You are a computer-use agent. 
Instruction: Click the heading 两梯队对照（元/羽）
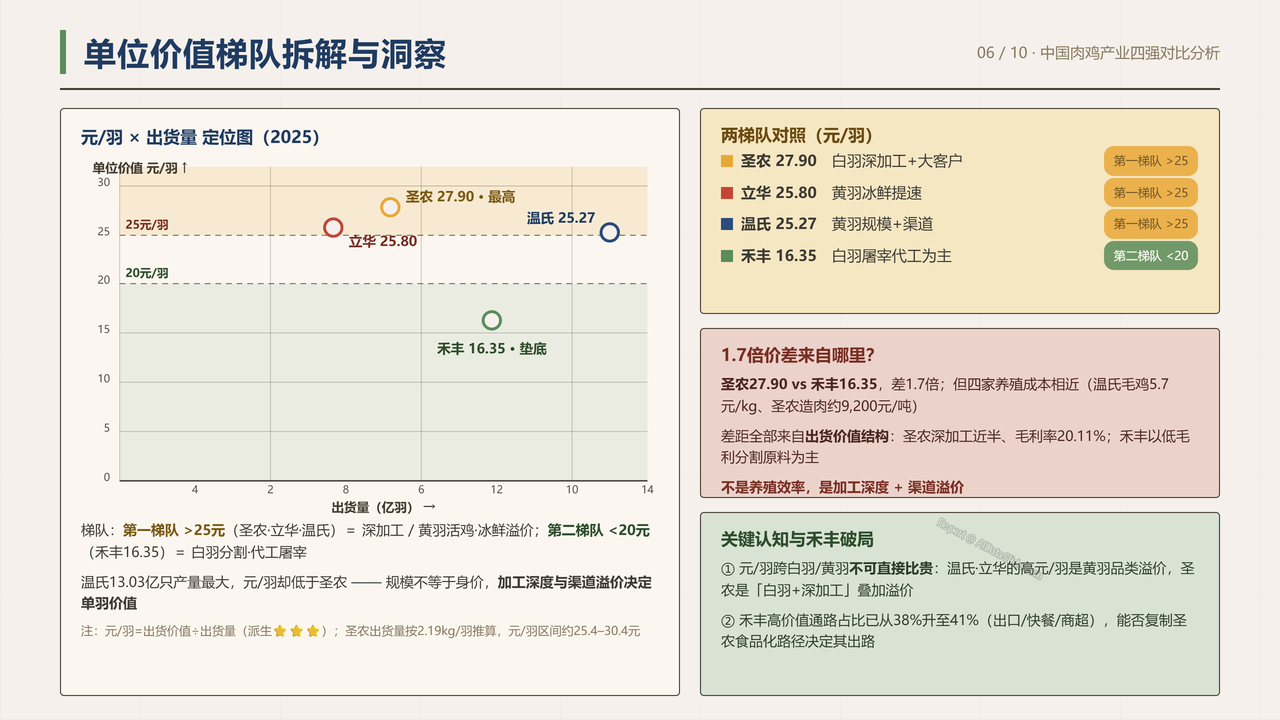[797, 135]
